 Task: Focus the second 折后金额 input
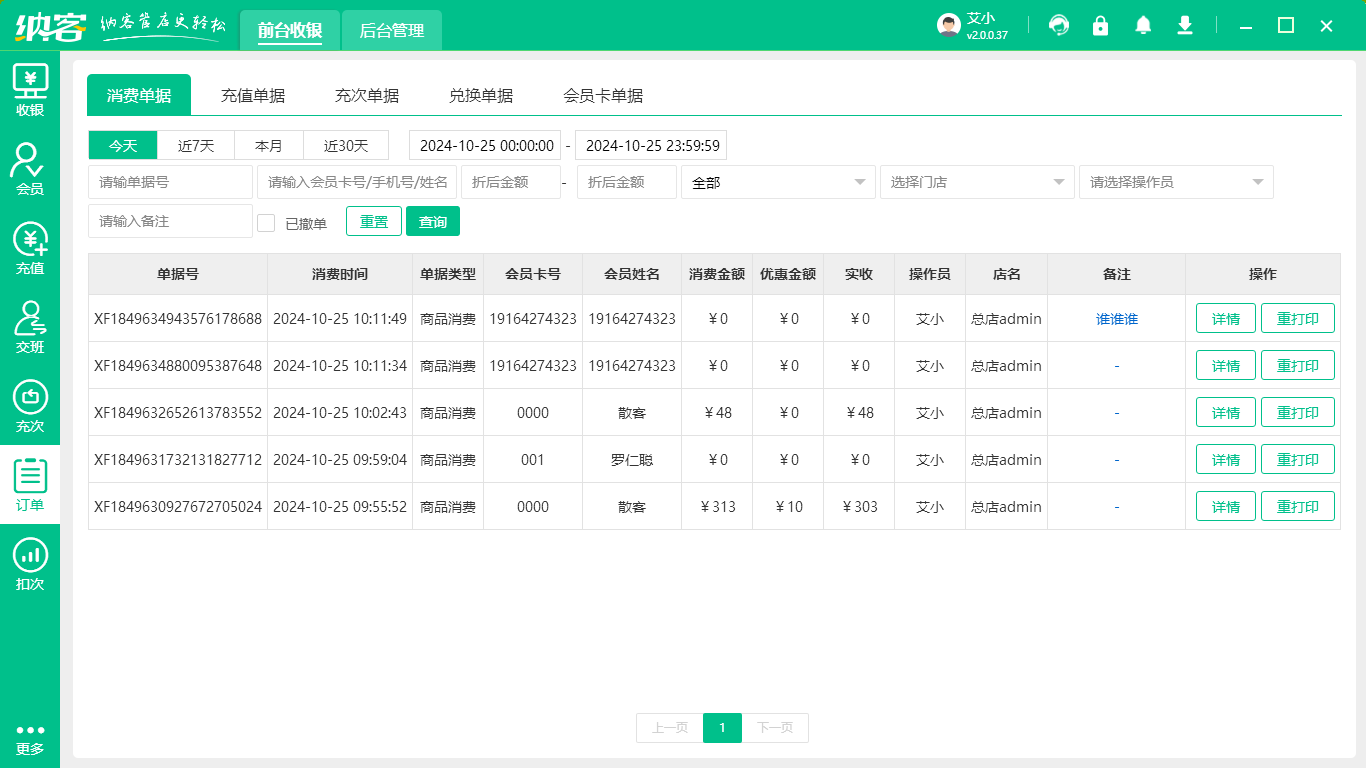pos(627,182)
